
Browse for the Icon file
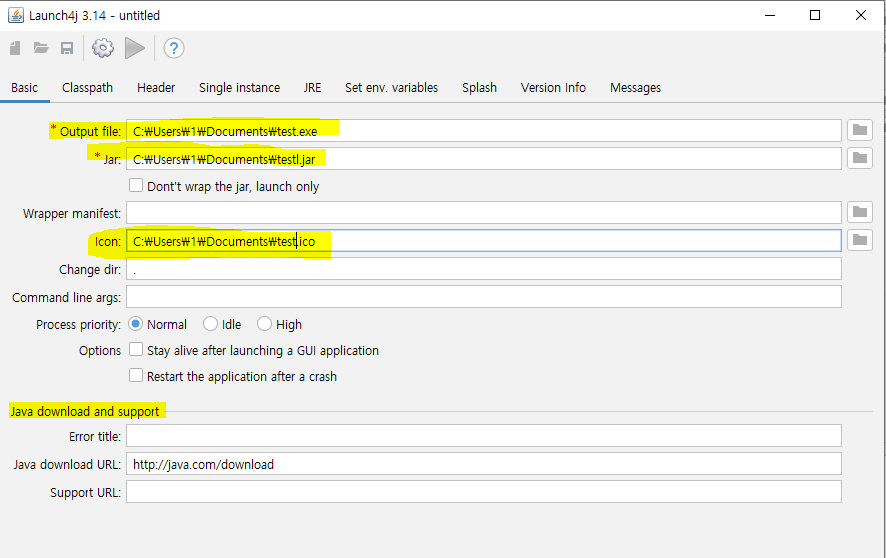tap(860, 240)
